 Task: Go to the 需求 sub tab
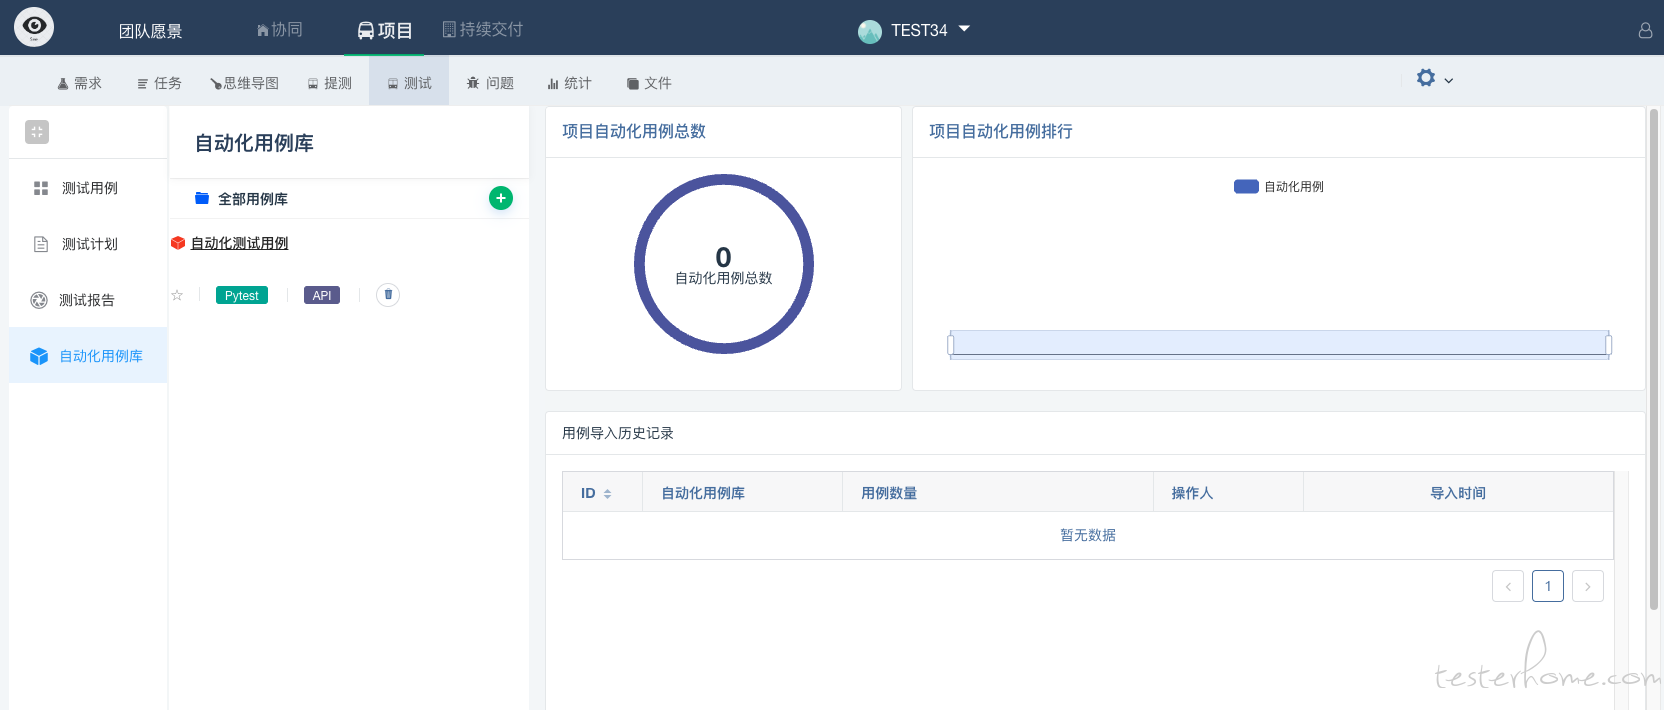pyautogui.click(x=79, y=83)
